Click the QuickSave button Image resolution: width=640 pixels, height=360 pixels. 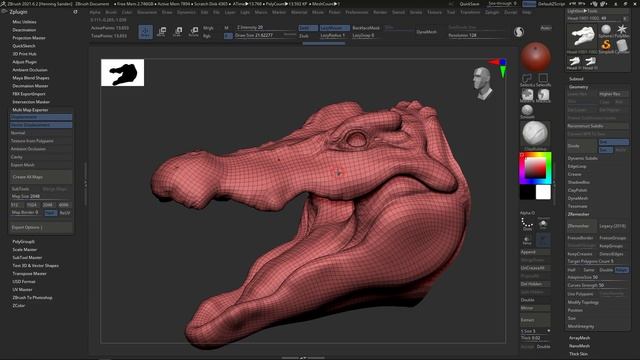[469, 4]
